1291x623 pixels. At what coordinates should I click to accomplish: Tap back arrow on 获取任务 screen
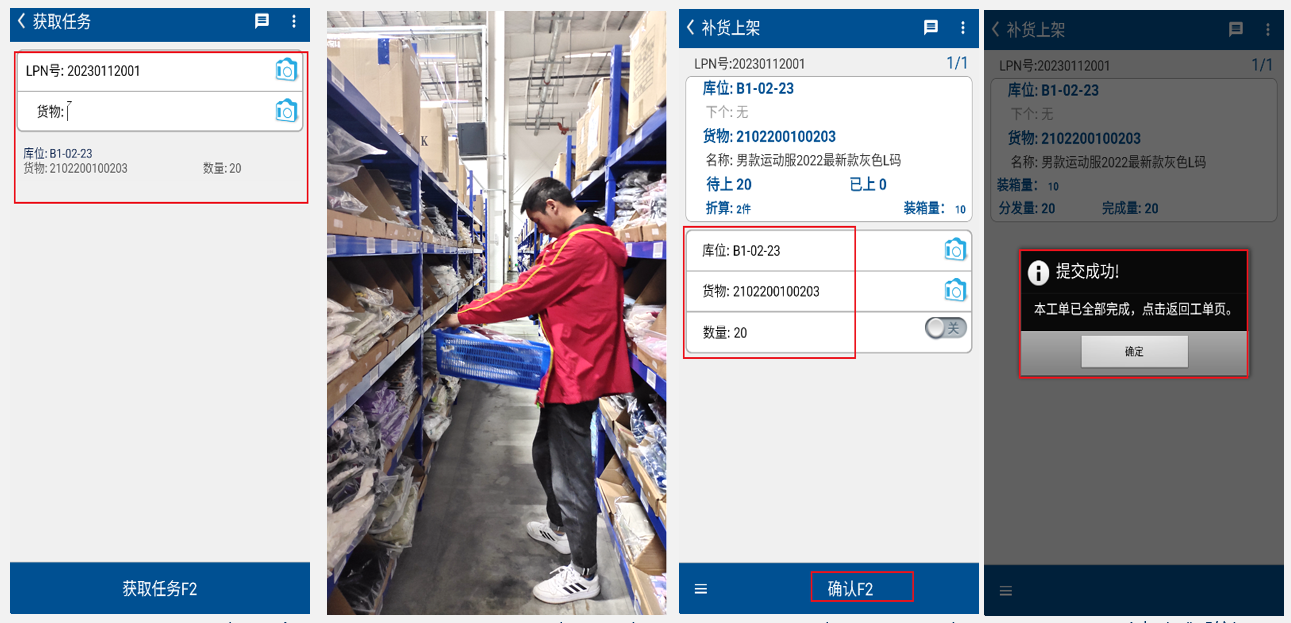tap(21, 21)
